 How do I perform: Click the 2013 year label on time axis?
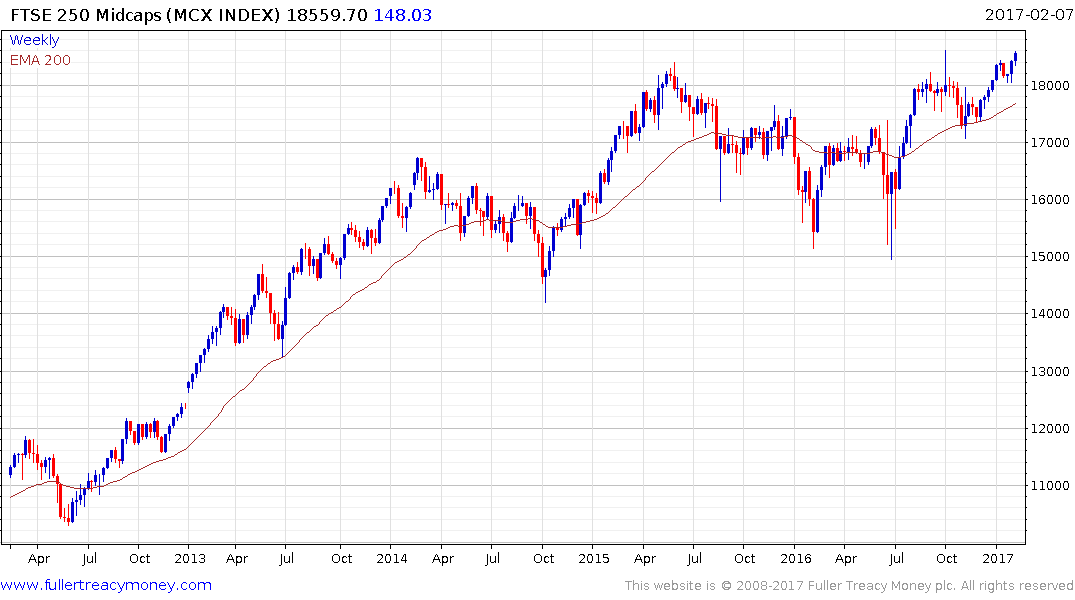point(189,558)
